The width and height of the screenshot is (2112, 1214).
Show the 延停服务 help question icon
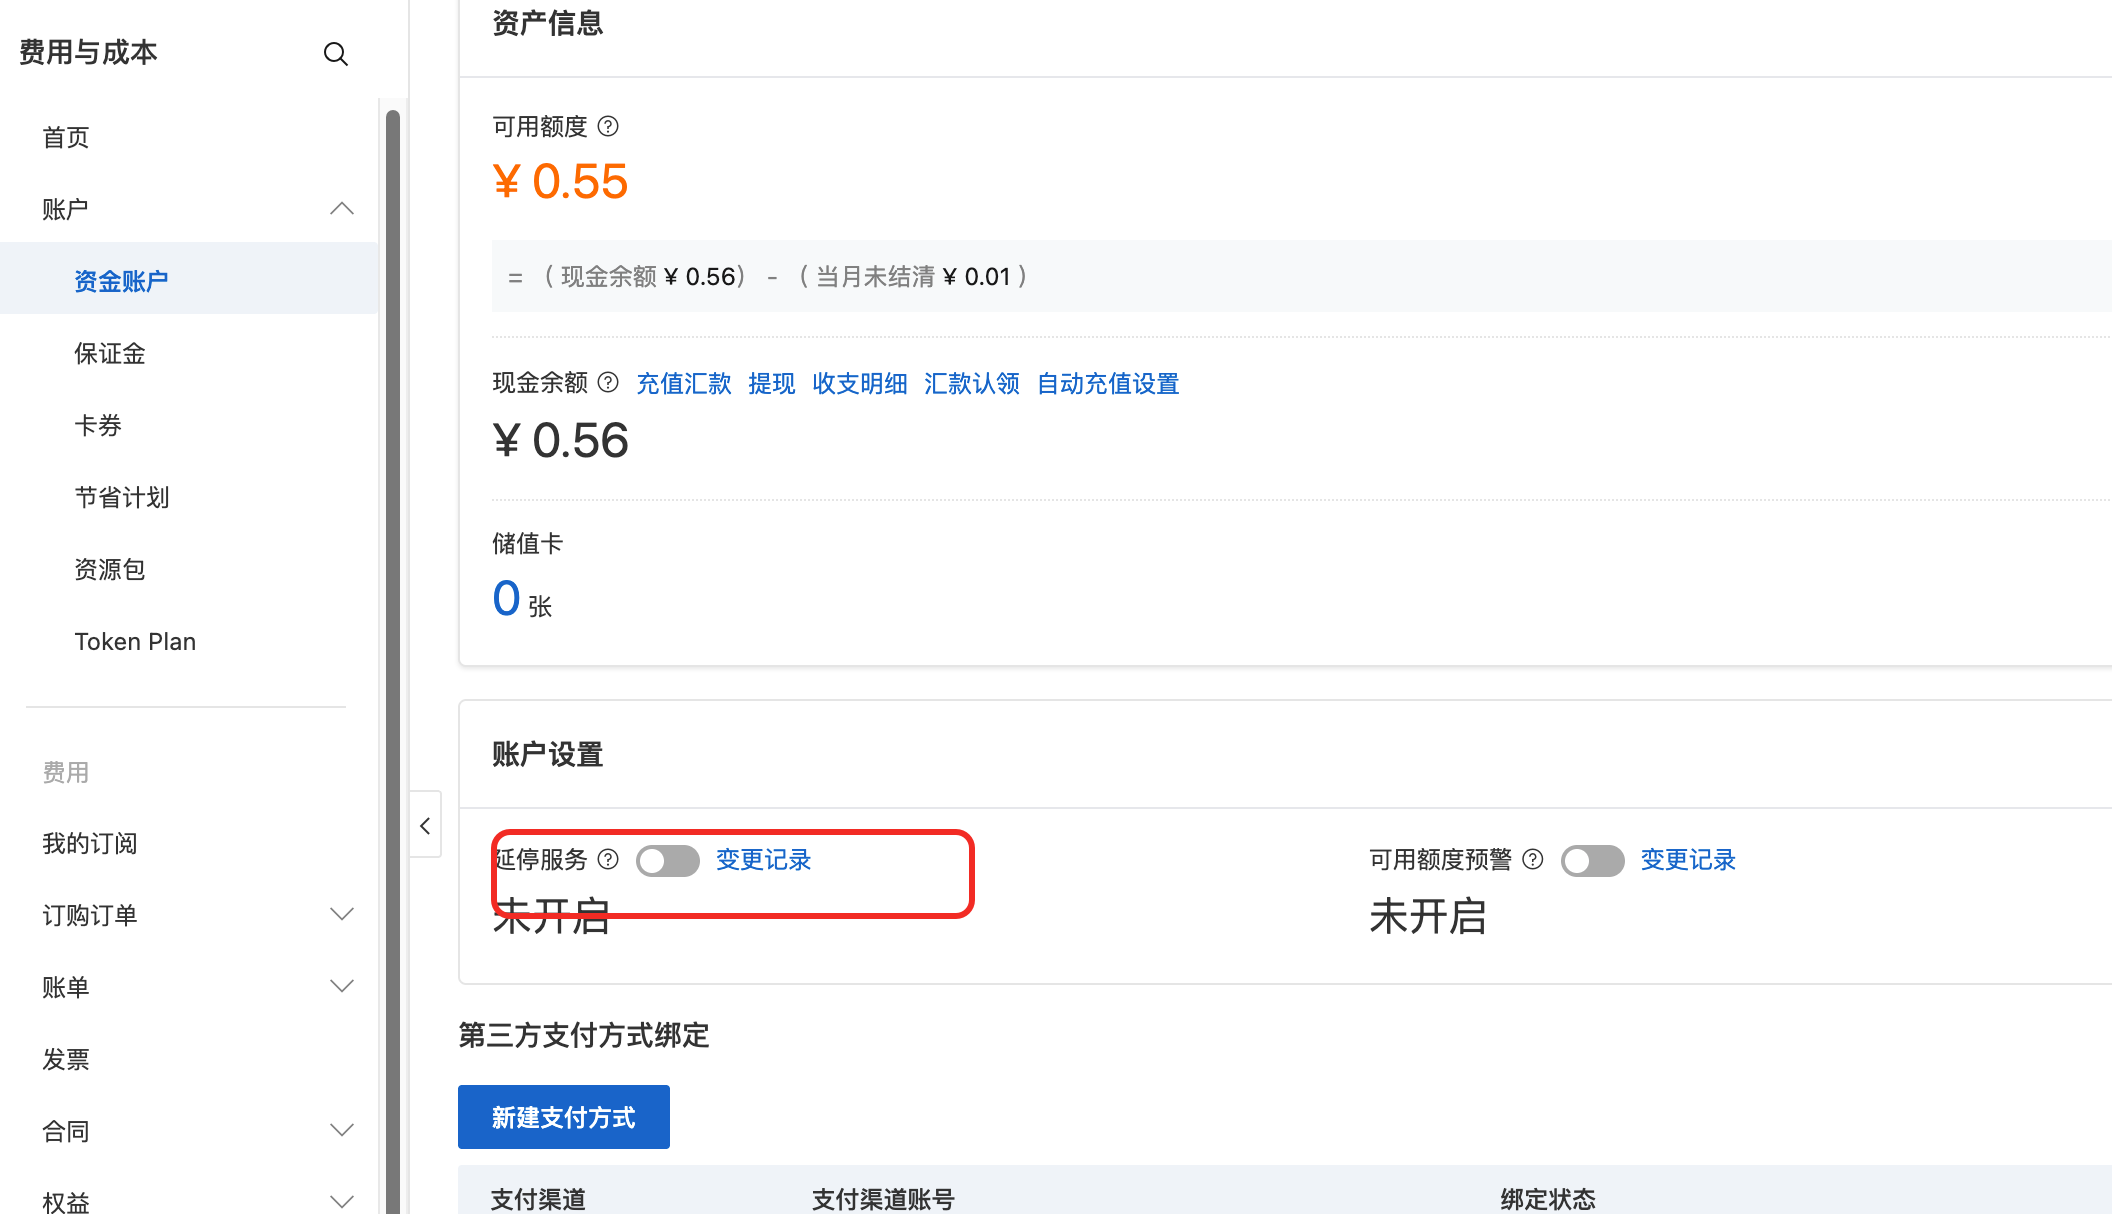(608, 860)
